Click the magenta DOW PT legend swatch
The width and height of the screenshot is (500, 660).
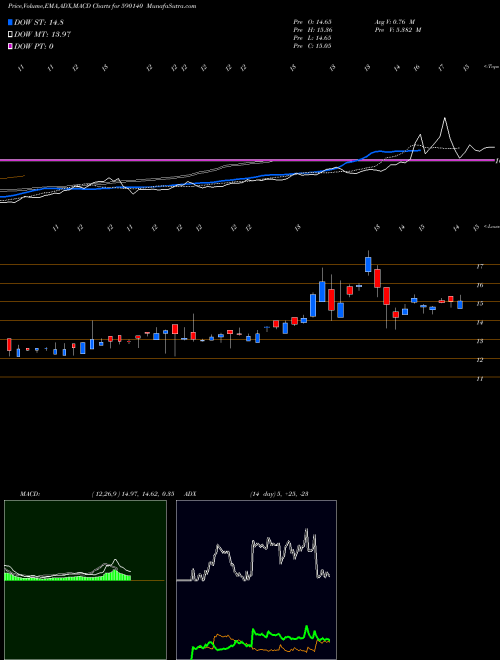click(10, 46)
